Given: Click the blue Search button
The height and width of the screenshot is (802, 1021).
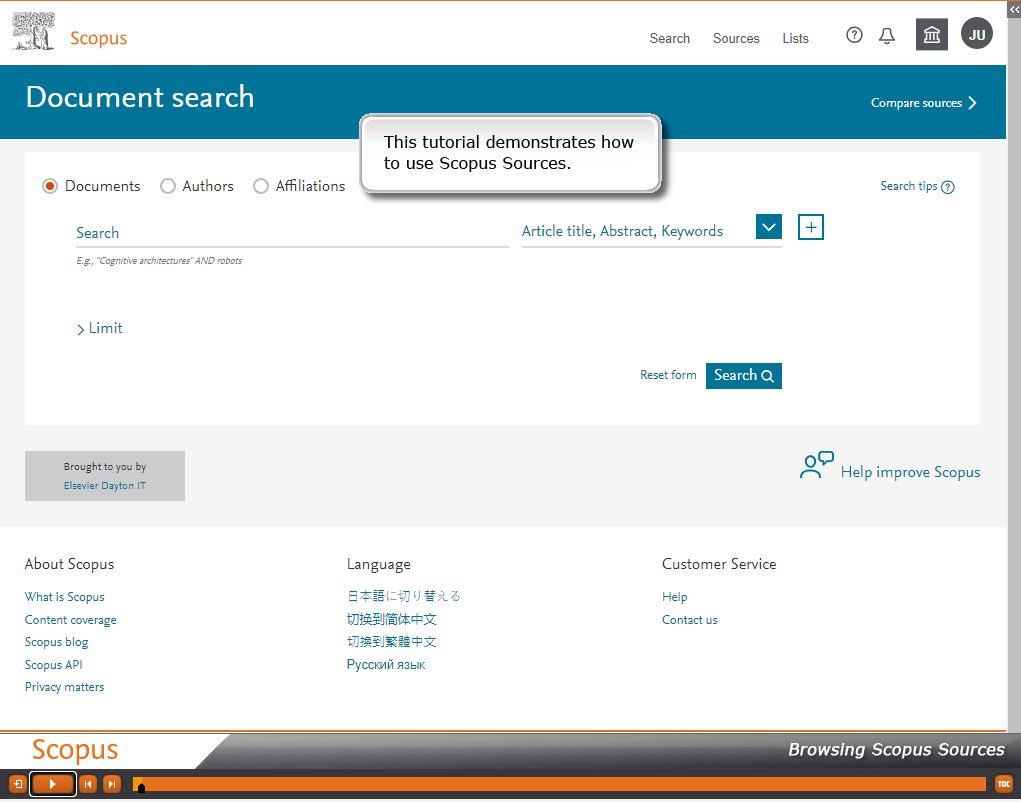Looking at the screenshot, I should (744, 376).
